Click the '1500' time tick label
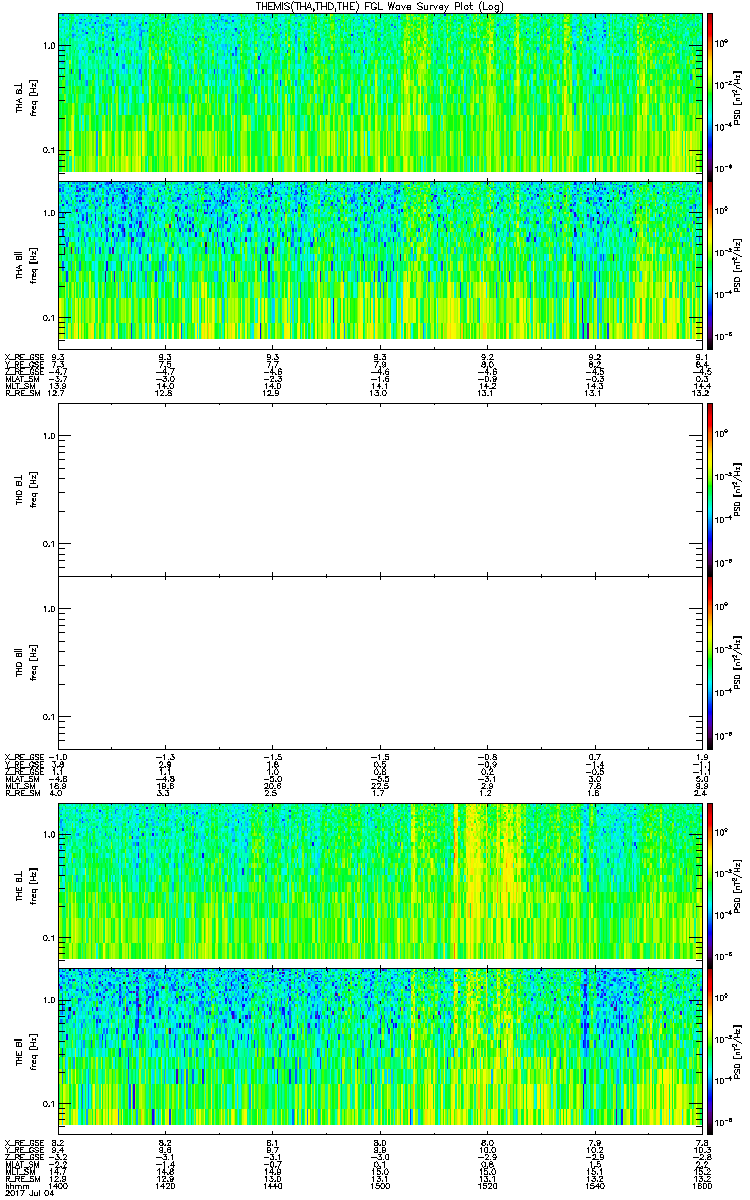The width and height of the screenshot is (750, 1200). (380, 1184)
